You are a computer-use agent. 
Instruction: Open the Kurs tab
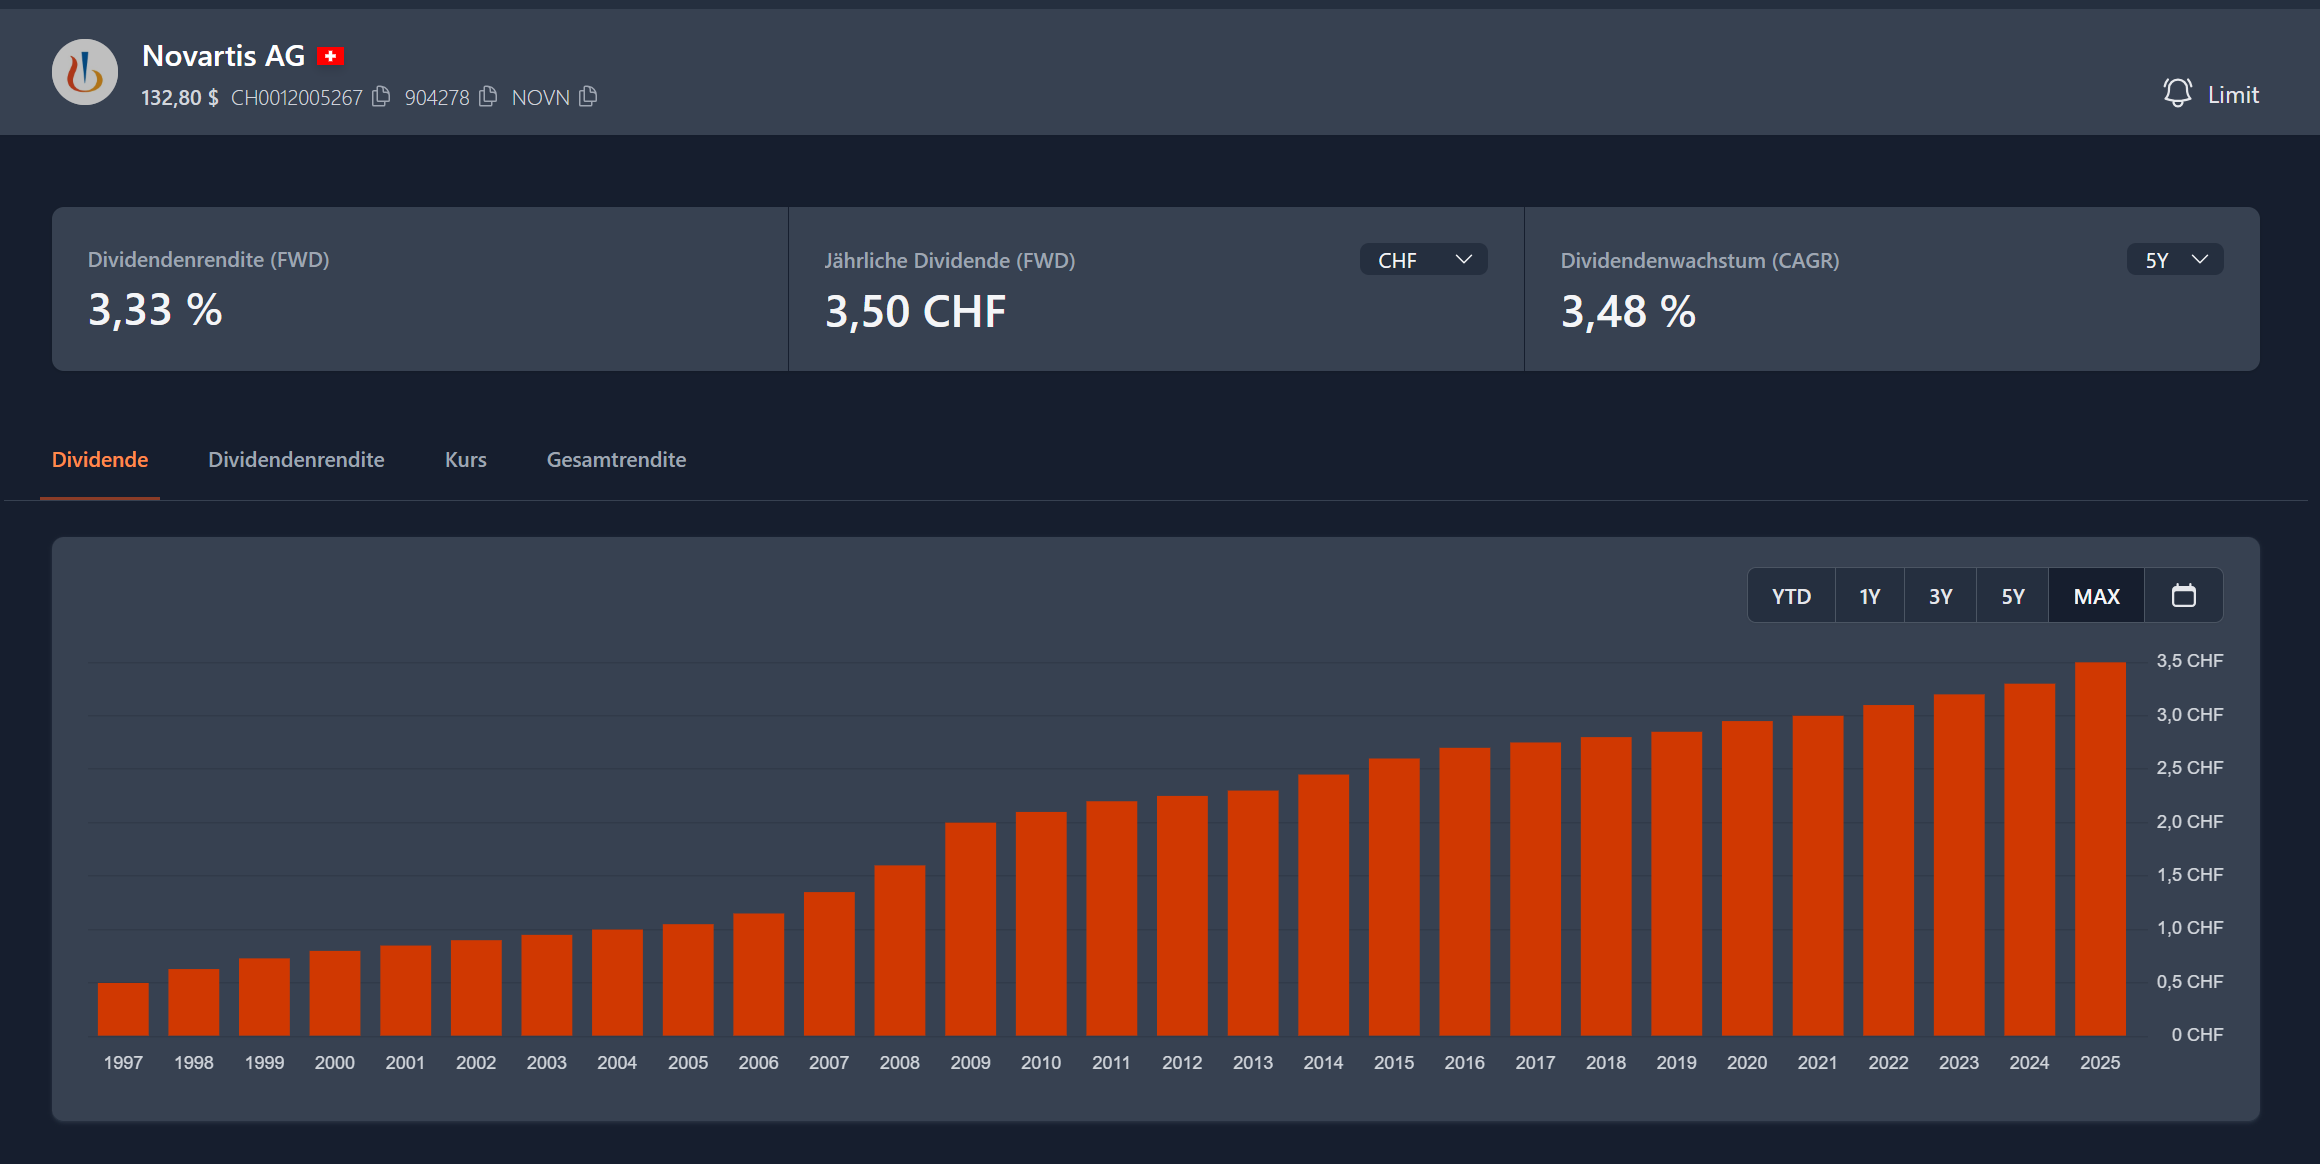coord(465,460)
